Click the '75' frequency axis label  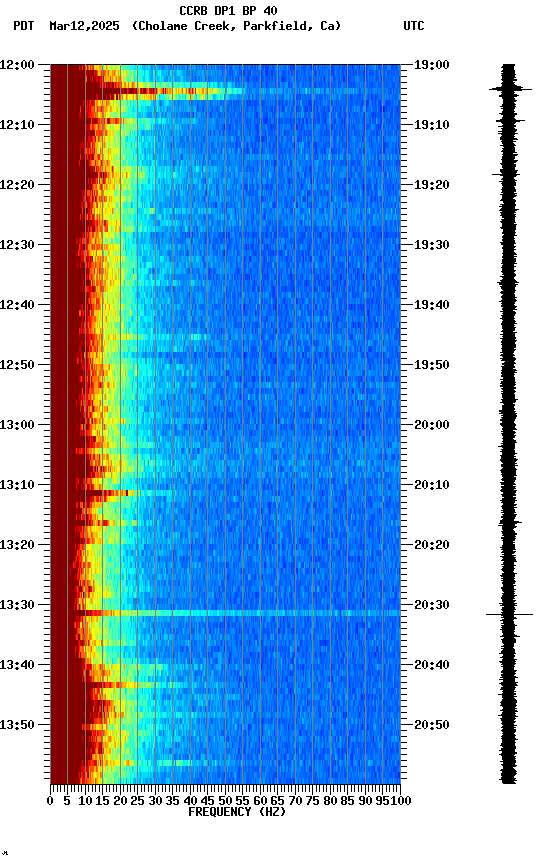point(312,801)
